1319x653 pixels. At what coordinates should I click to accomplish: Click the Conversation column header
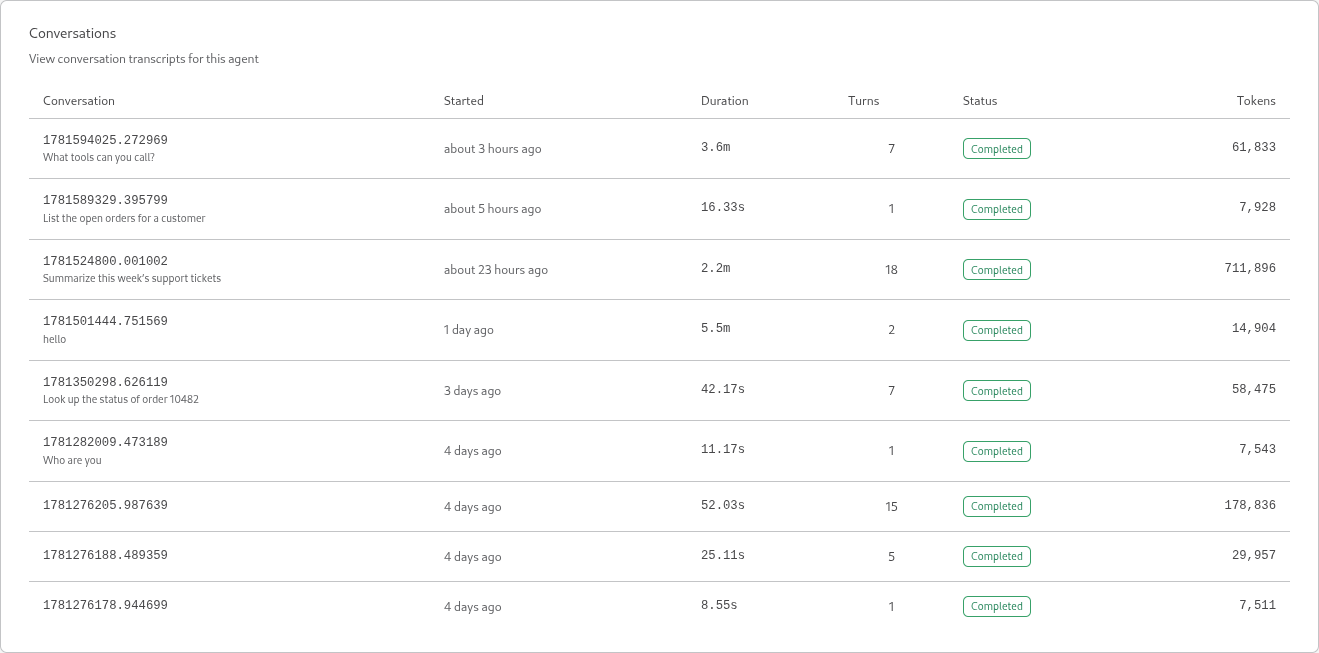coord(79,101)
